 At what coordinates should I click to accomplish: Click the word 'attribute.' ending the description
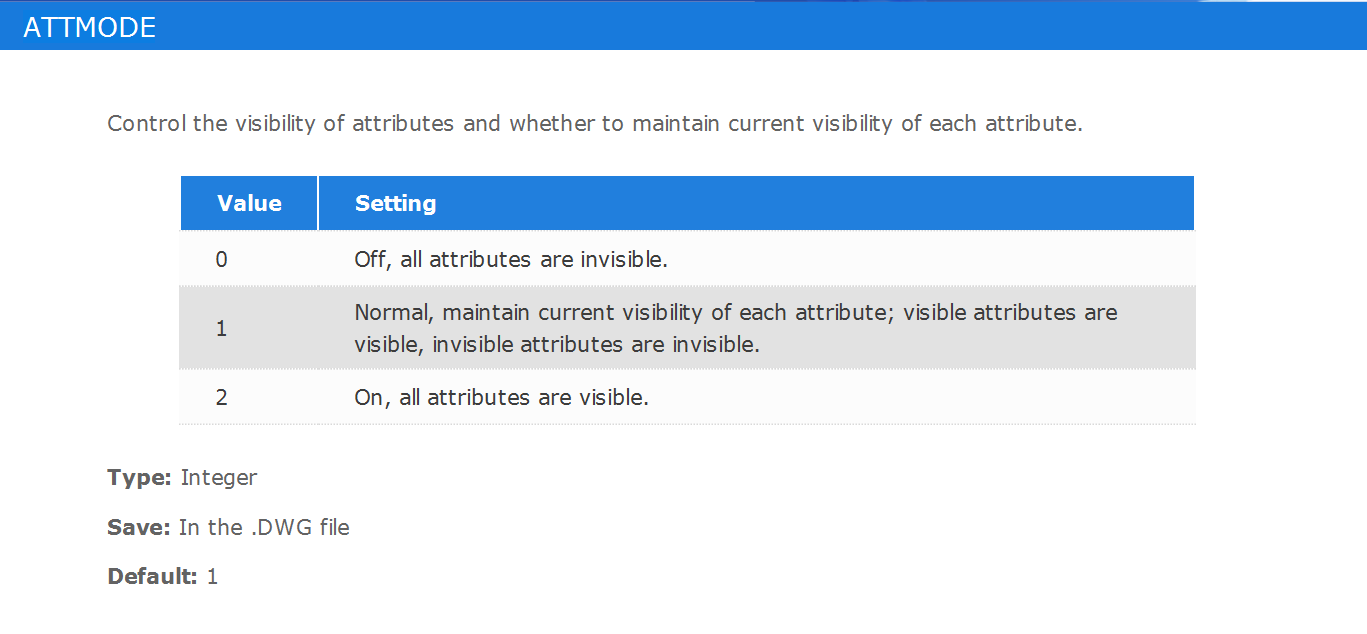click(1034, 124)
